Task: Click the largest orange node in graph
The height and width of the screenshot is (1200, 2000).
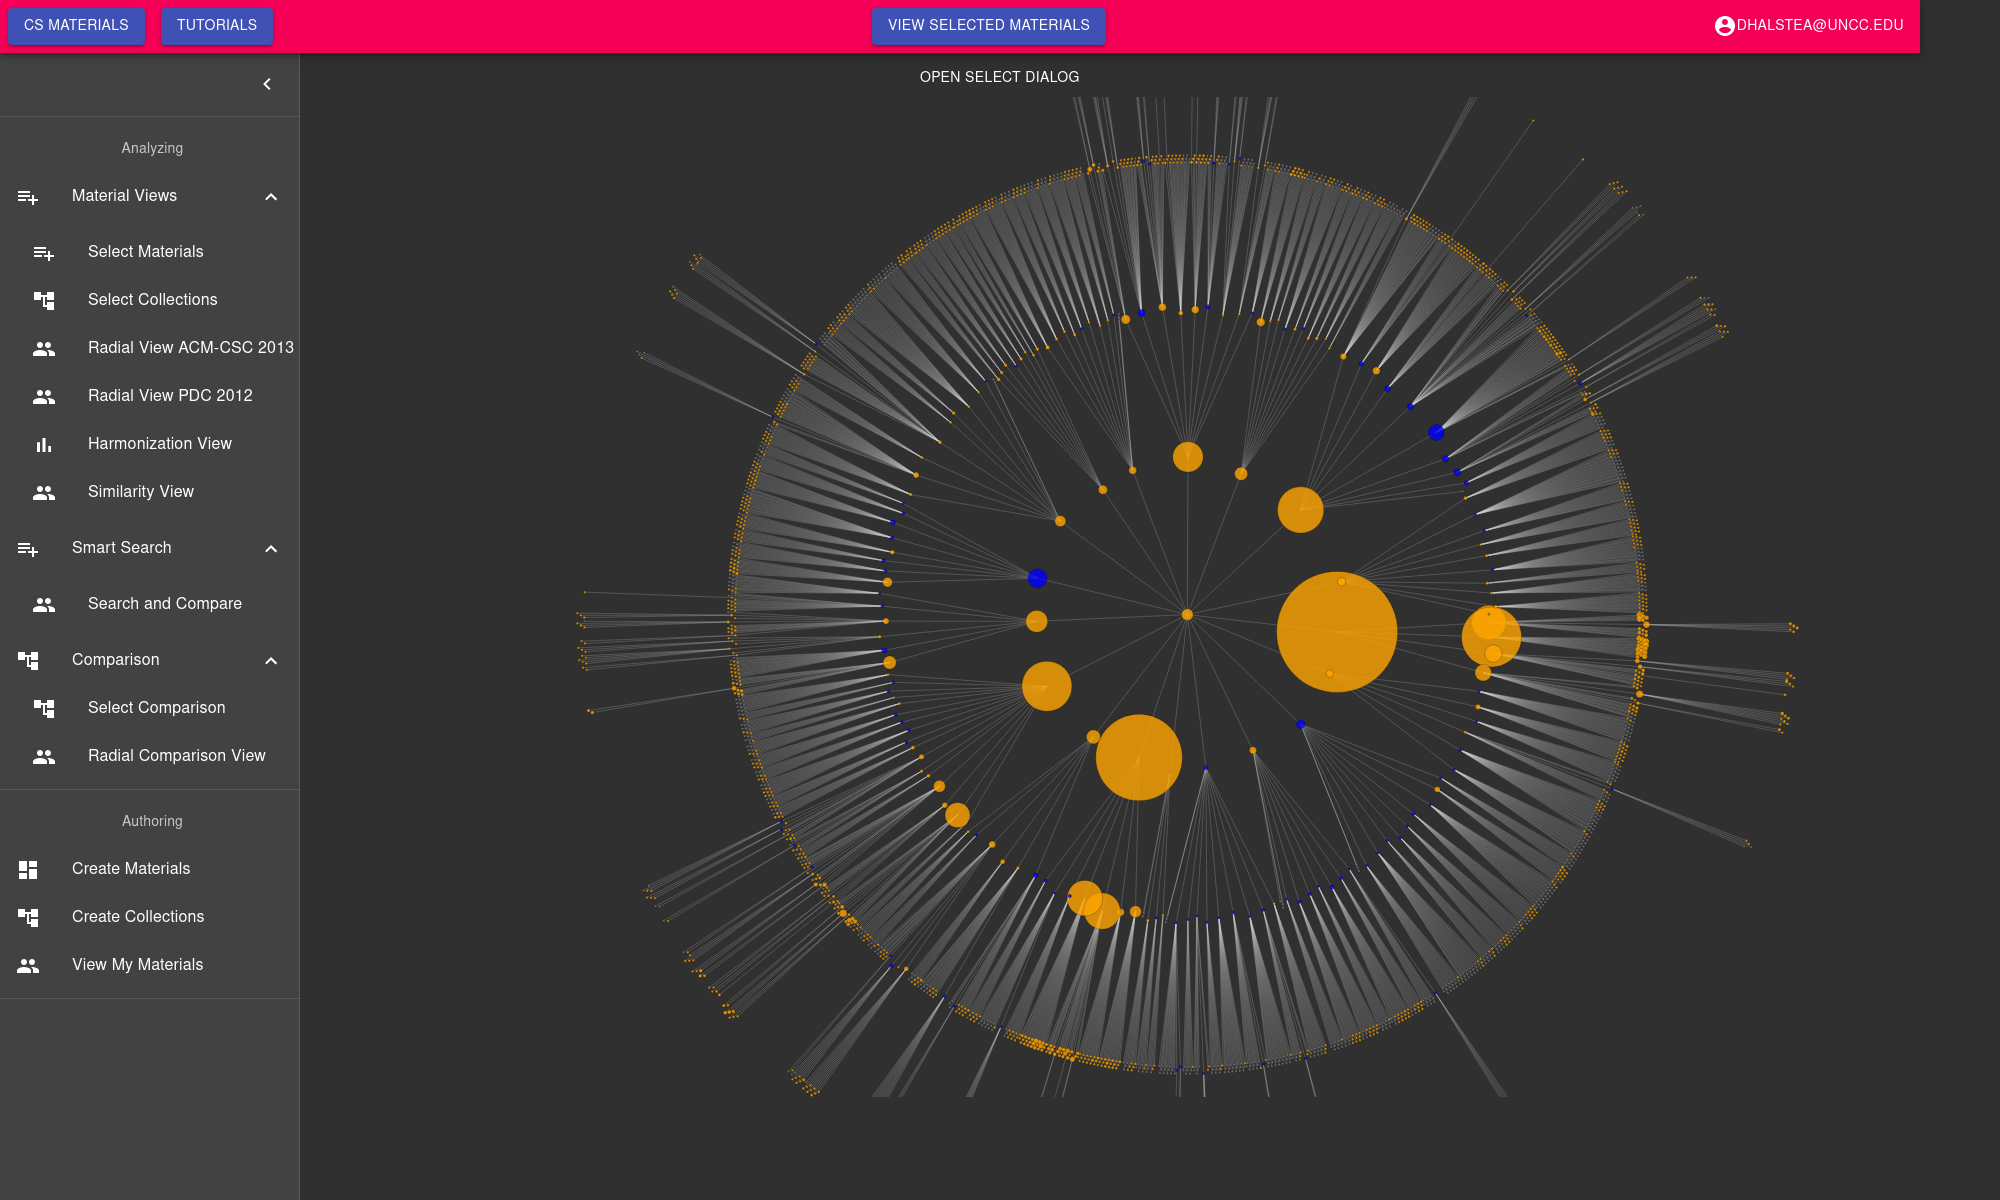Action: 1336,632
